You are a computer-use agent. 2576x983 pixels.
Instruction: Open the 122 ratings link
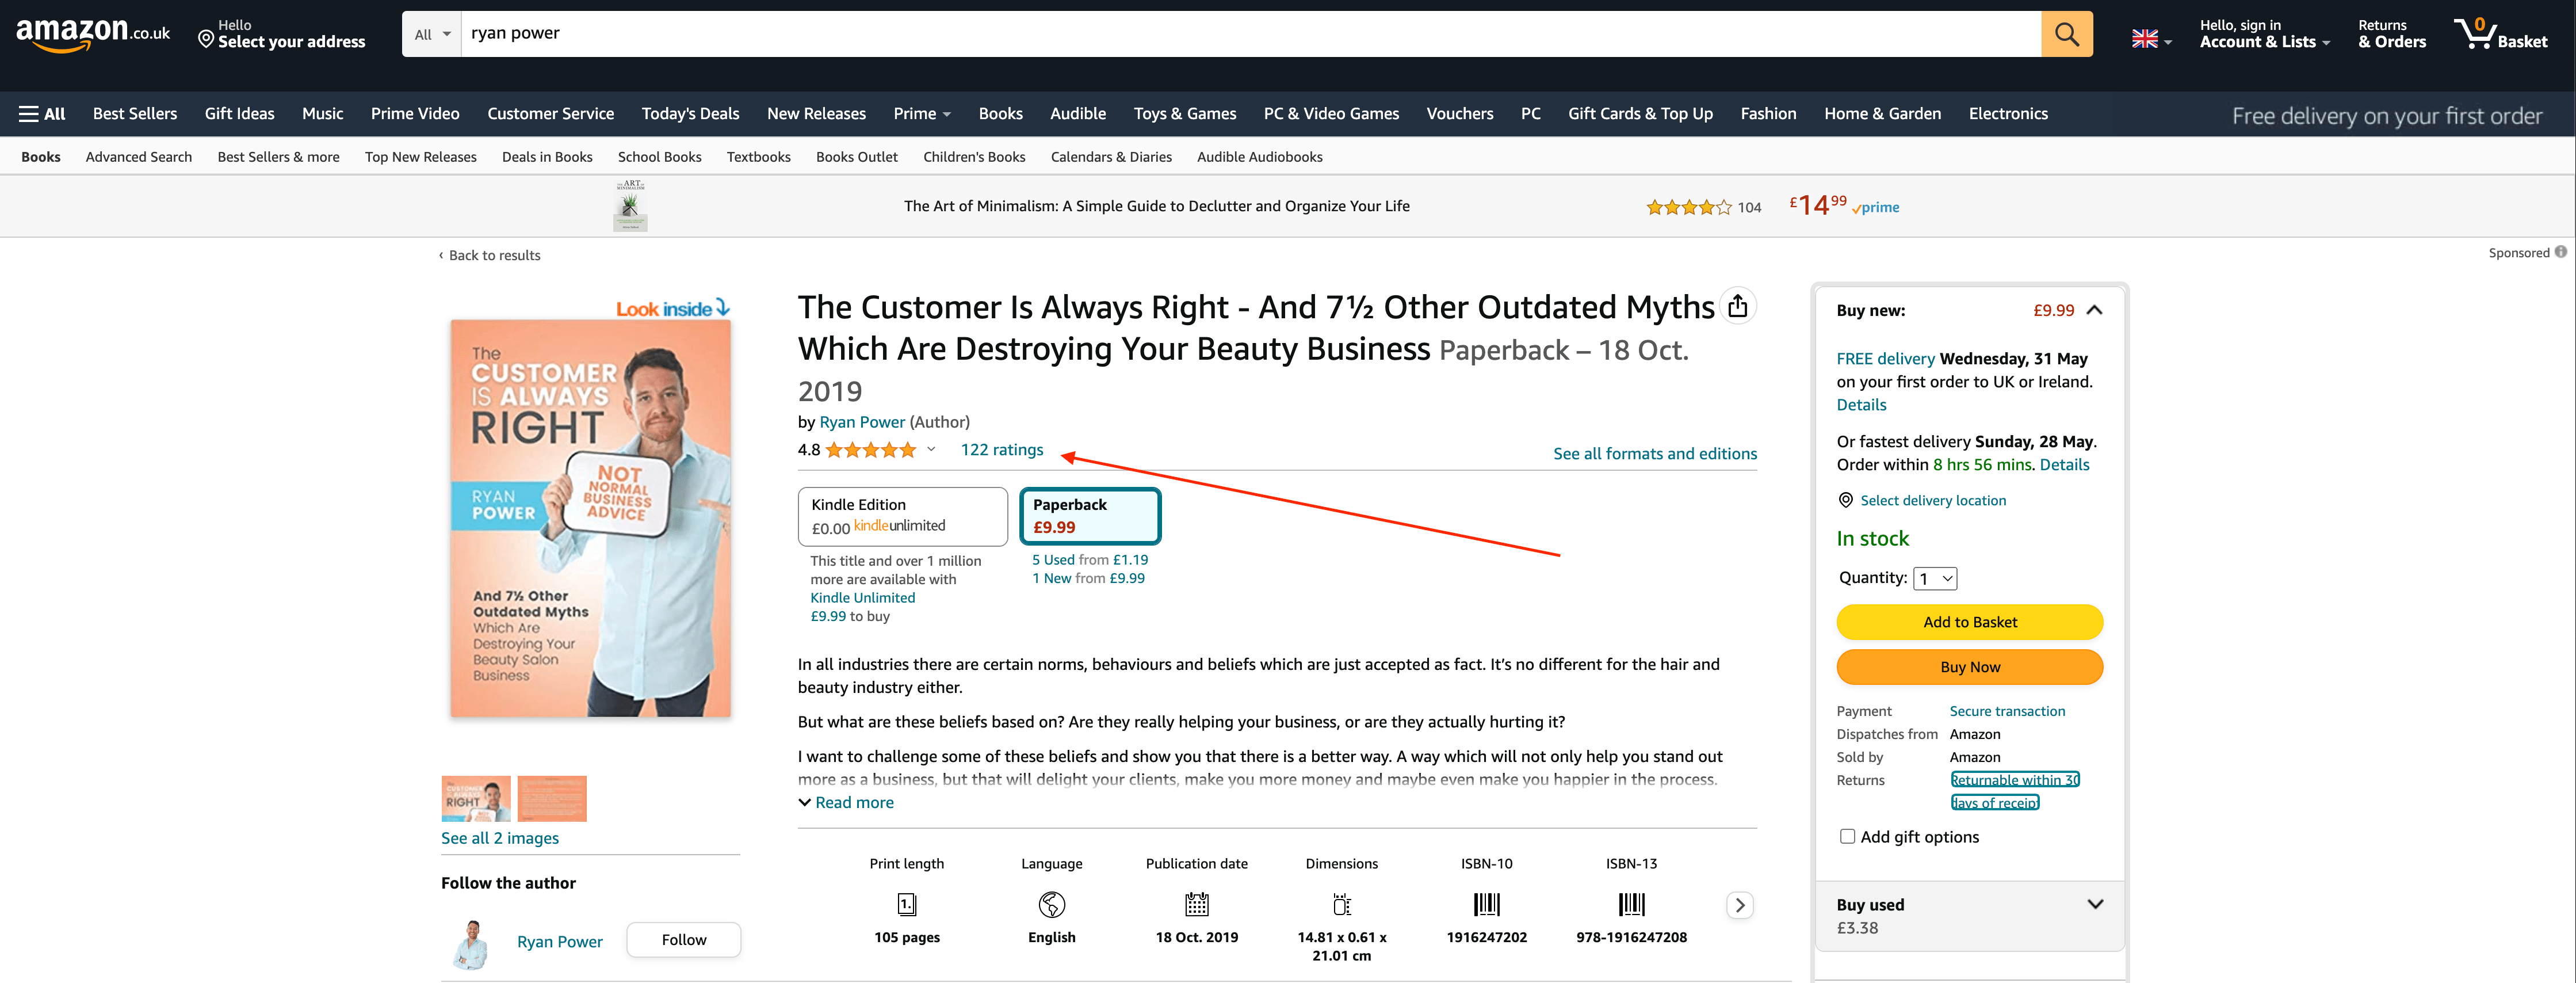click(x=1001, y=450)
